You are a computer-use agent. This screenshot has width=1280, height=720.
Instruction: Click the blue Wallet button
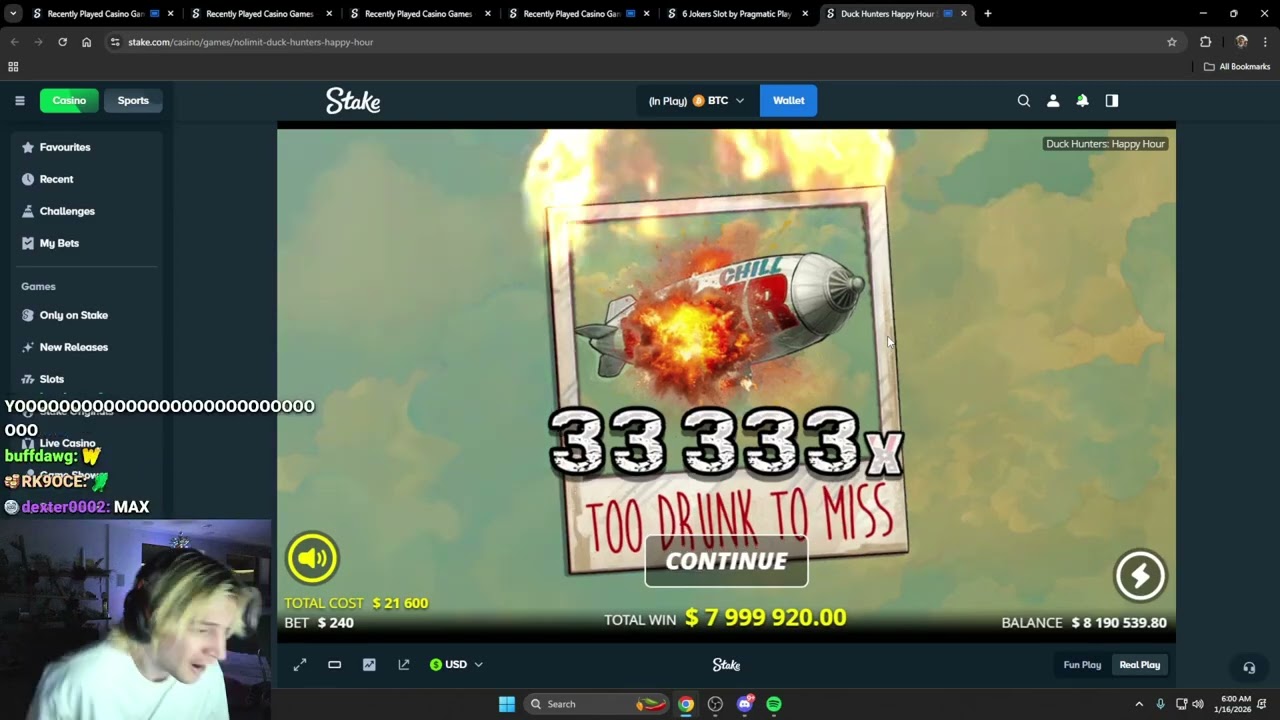pos(788,101)
